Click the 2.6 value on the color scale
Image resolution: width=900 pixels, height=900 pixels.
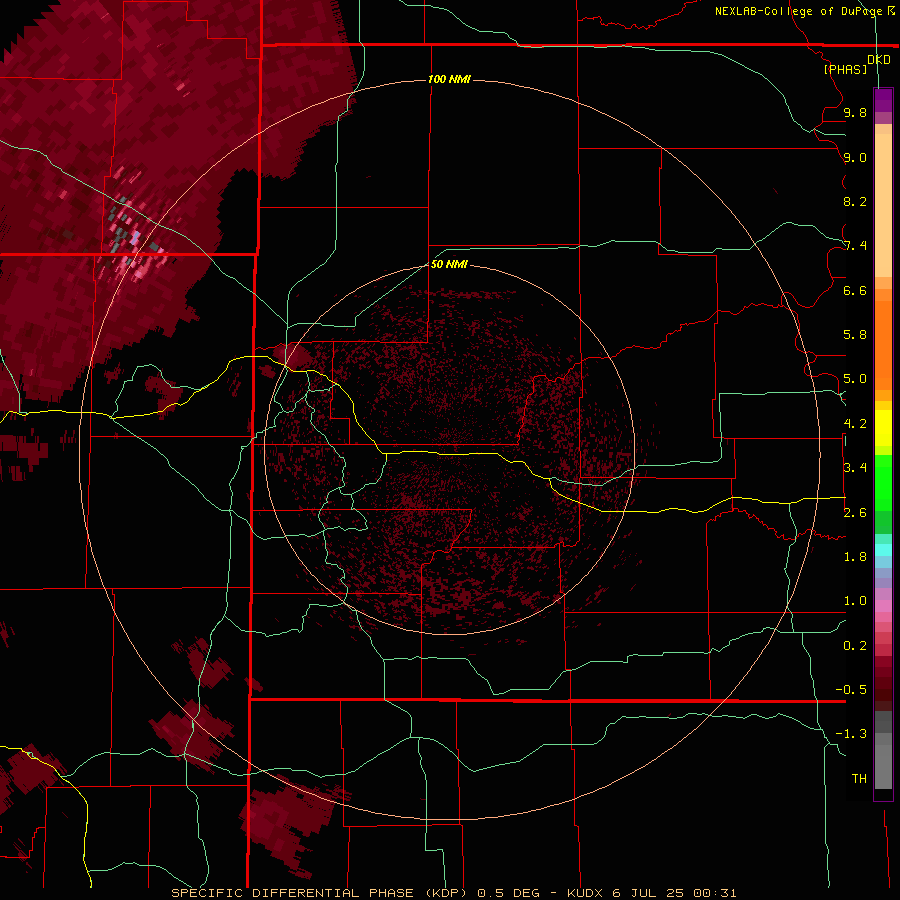click(855, 513)
